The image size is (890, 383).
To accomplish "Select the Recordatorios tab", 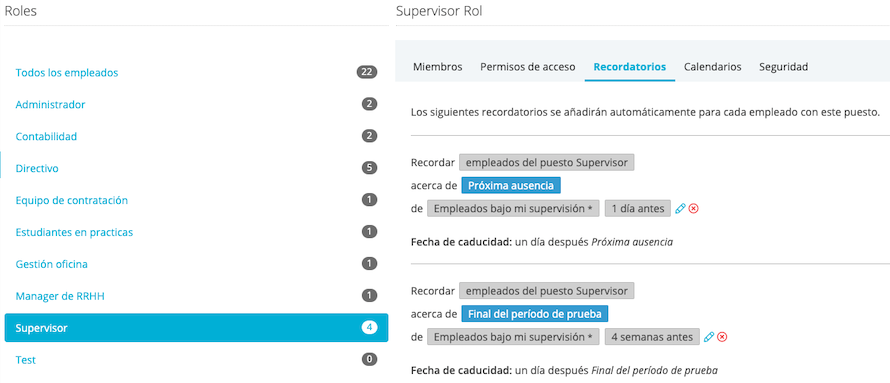I will tap(629, 67).
